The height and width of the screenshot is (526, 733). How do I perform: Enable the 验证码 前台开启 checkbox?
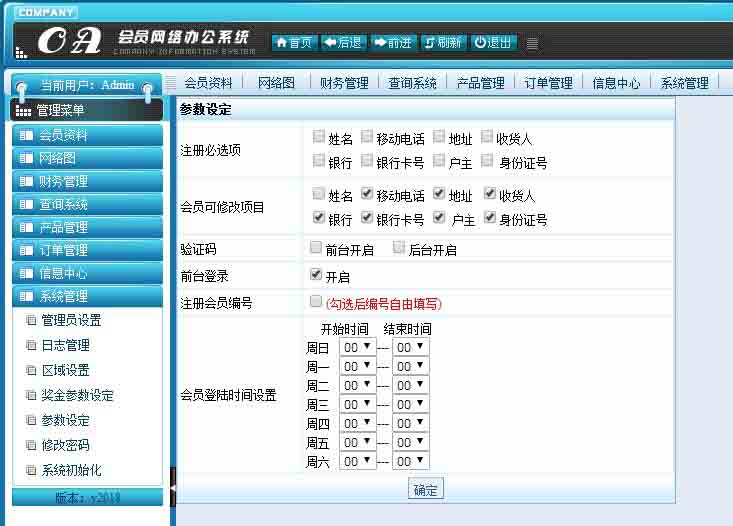point(317,248)
